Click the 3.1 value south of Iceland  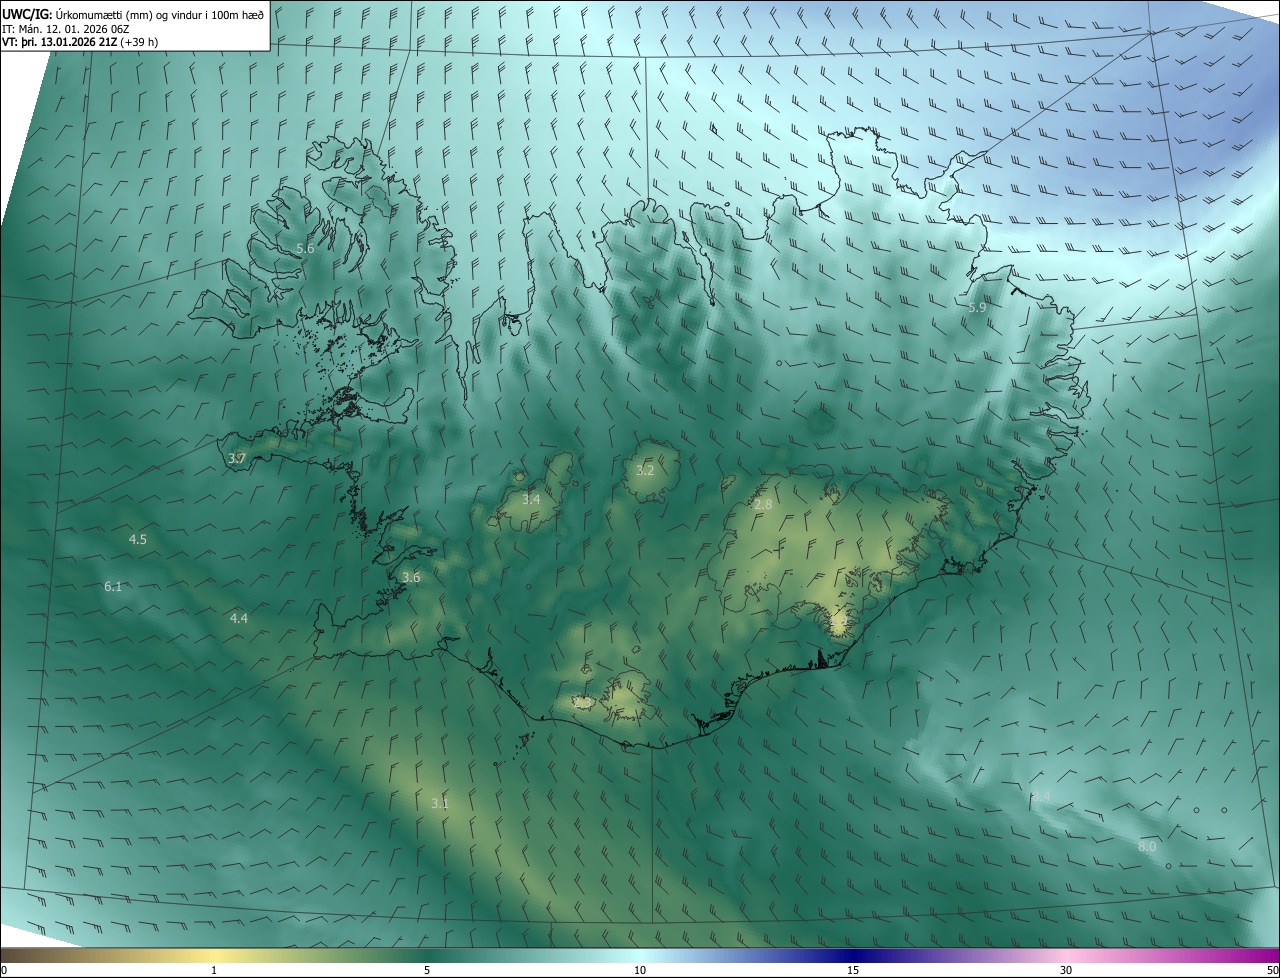[440, 803]
